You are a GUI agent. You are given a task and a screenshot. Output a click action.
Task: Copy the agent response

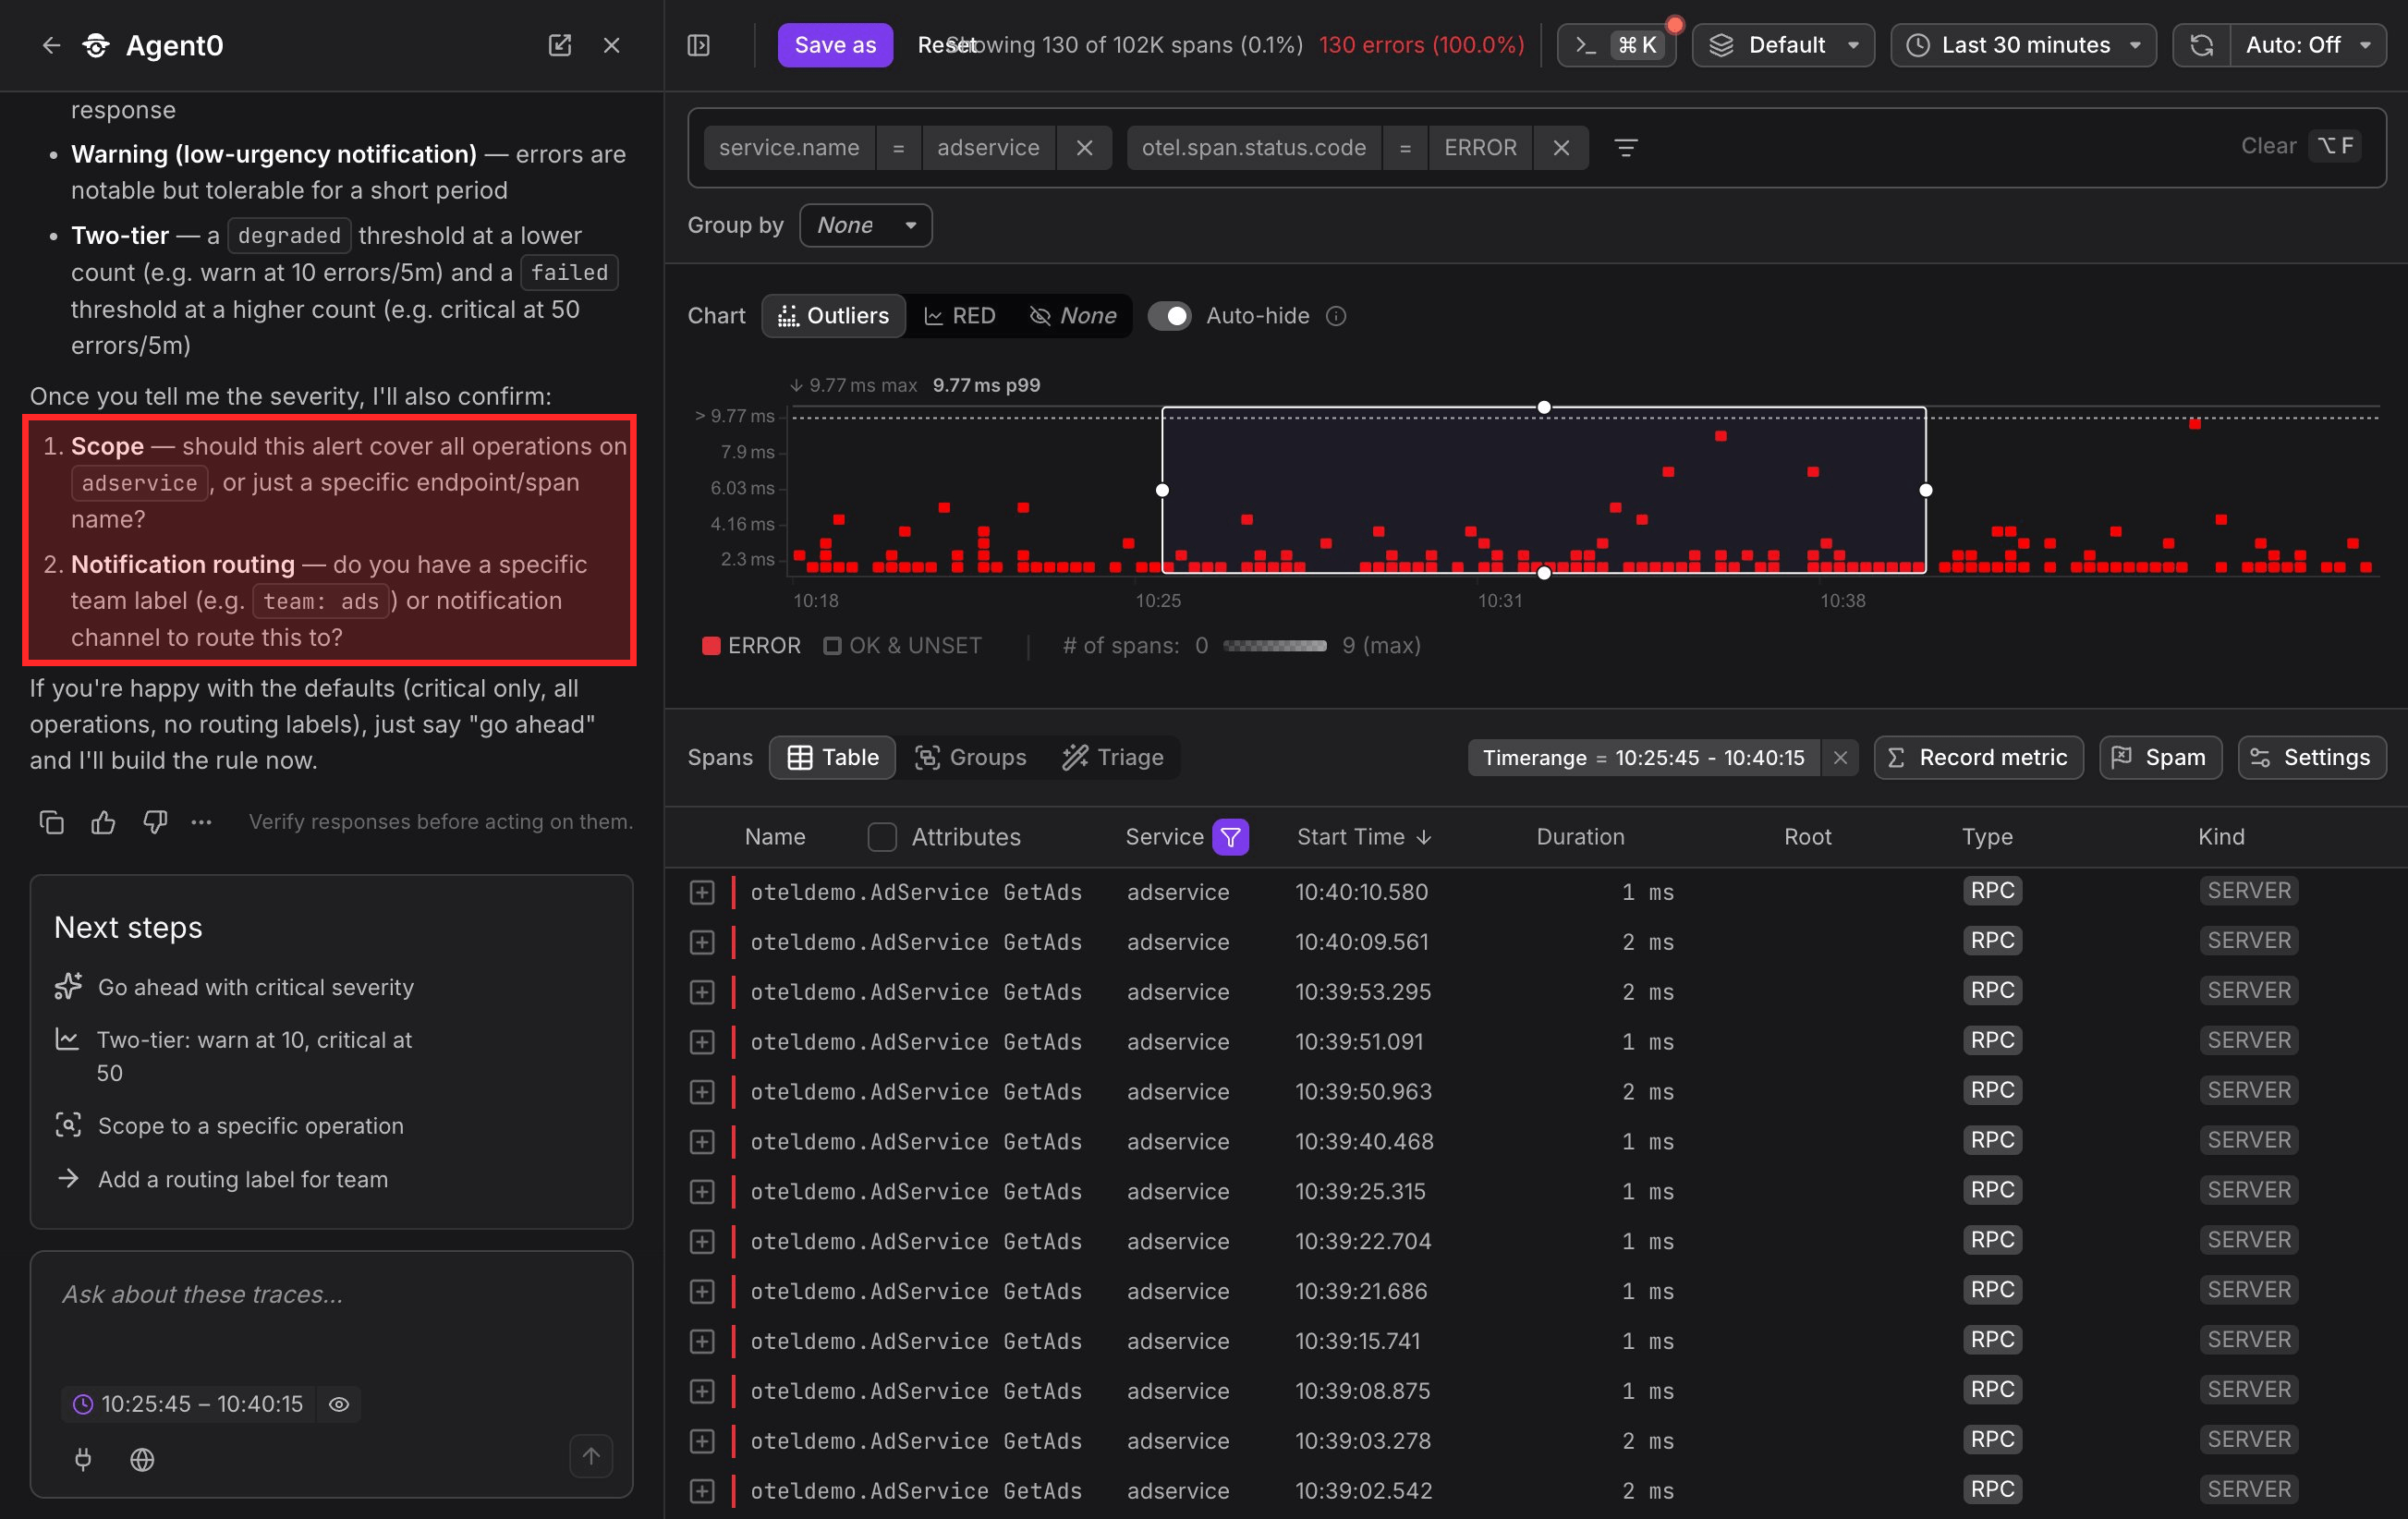coord(52,822)
